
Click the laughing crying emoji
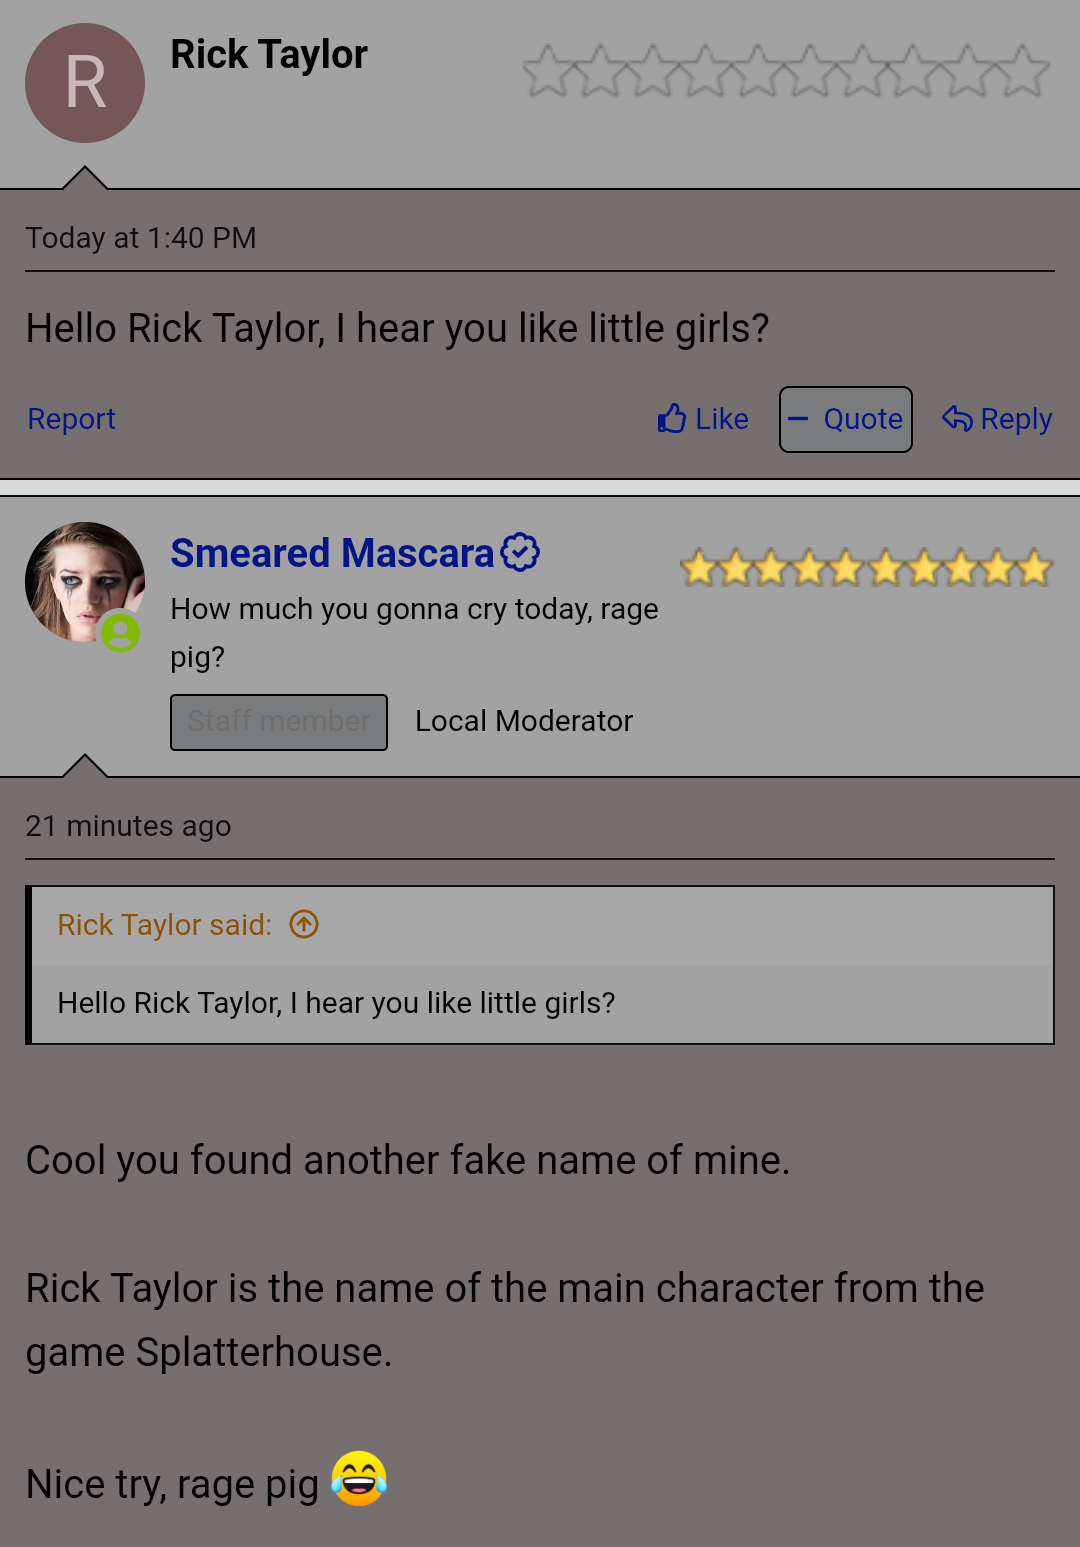[359, 1479]
